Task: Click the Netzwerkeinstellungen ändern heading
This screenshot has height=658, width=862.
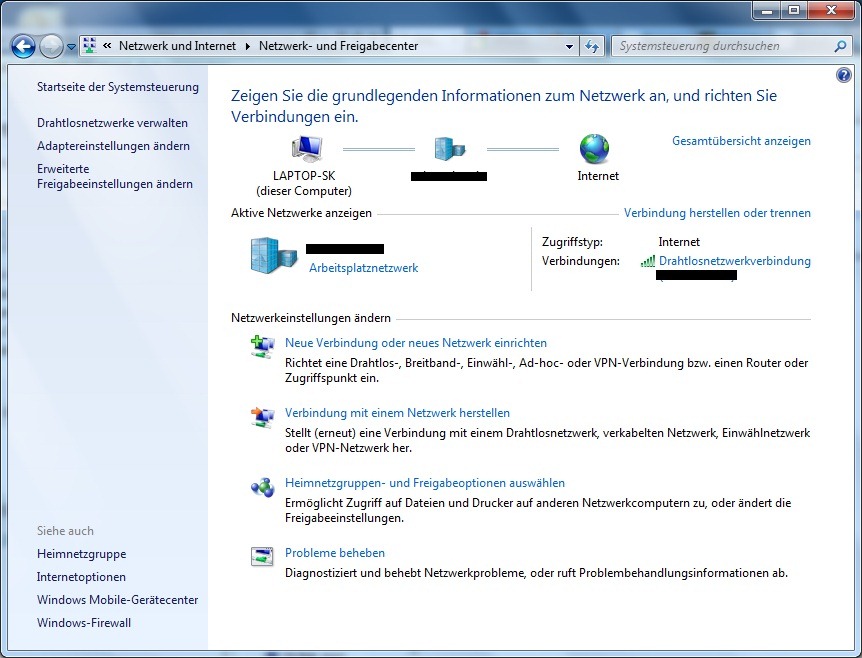Action: pos(311,318)
